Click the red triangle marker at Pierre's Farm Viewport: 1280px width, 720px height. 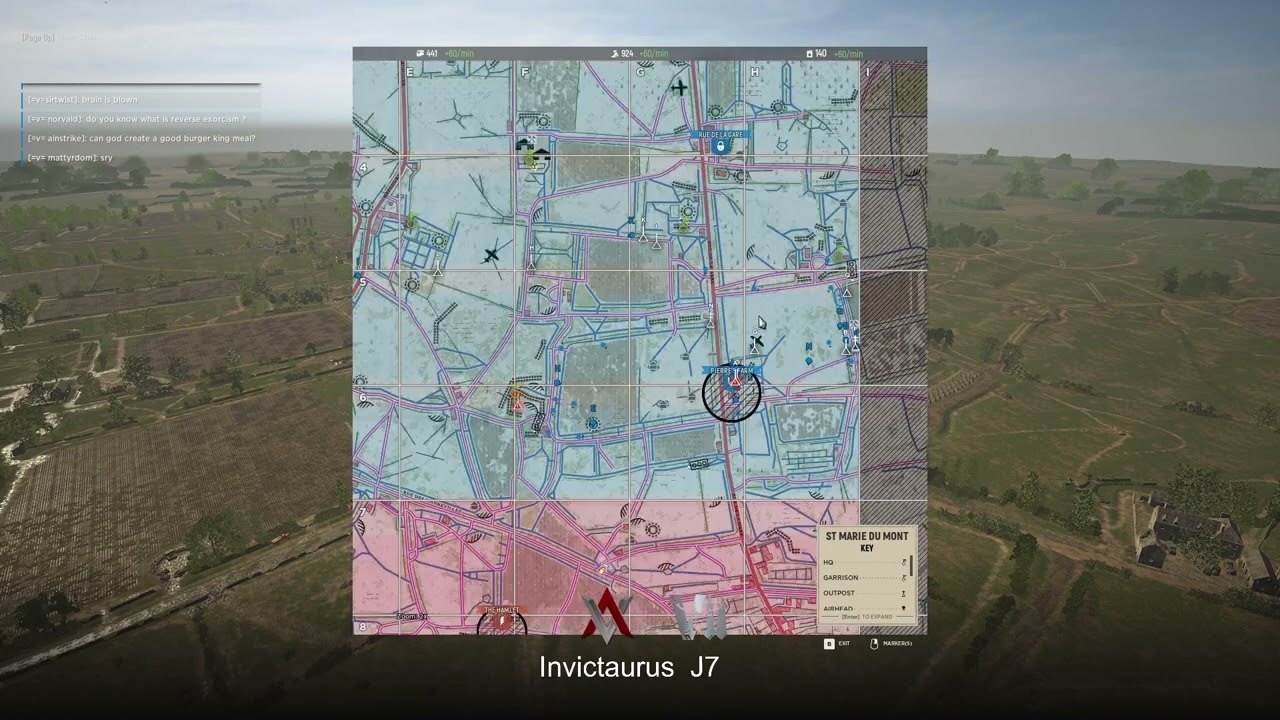(735, 381)
